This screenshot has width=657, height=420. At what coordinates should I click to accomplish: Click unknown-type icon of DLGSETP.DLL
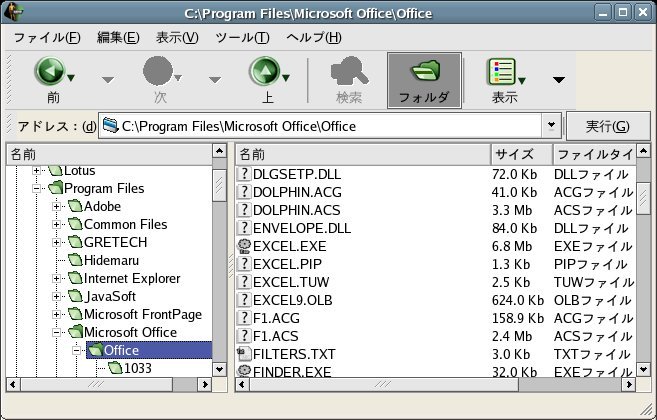click(244, 174)
